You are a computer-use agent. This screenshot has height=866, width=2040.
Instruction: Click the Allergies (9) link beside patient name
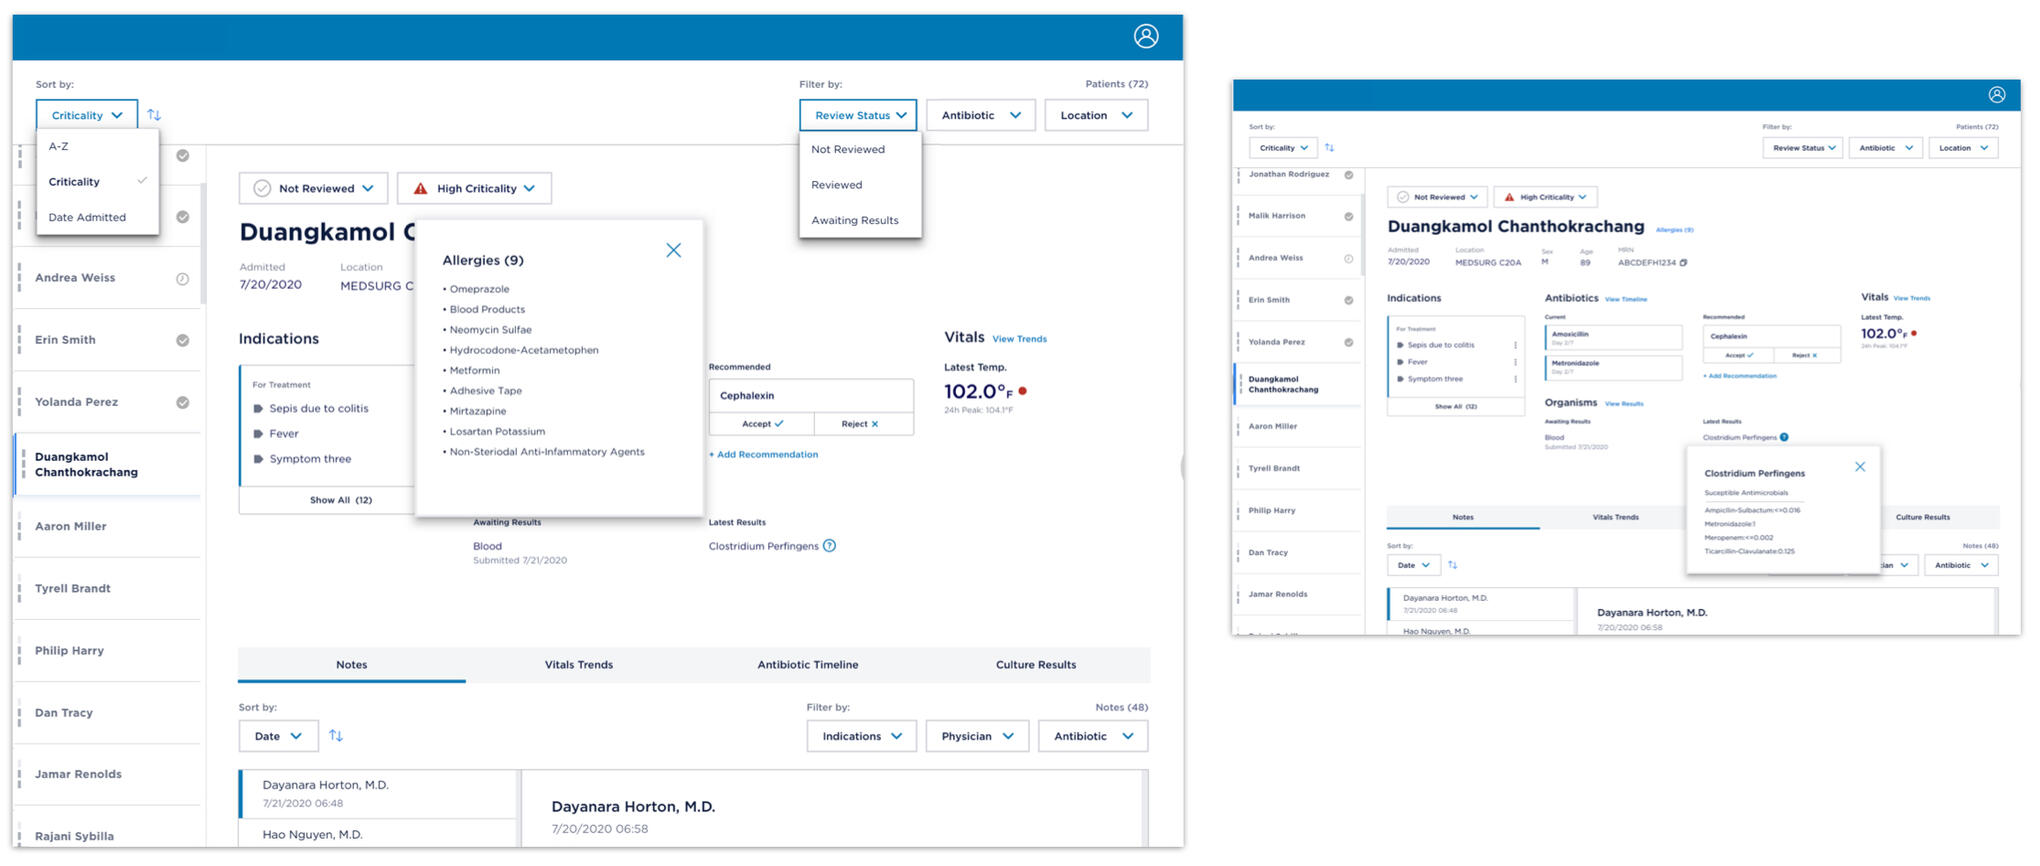[x=1674, y=230]
